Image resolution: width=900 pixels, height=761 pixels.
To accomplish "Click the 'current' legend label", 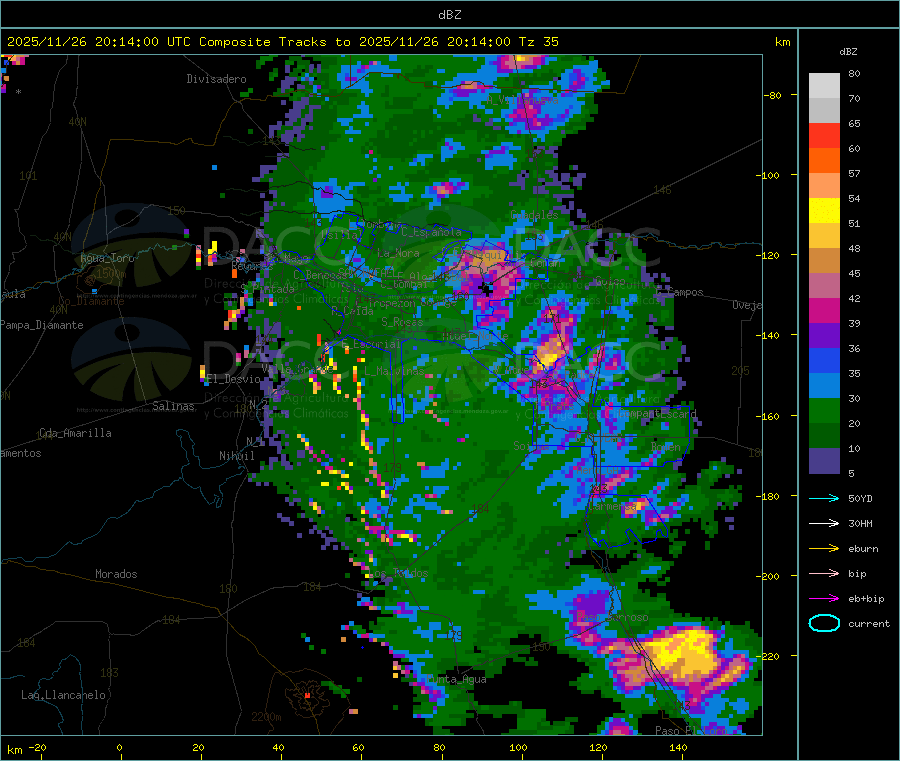I will point(869,624).
